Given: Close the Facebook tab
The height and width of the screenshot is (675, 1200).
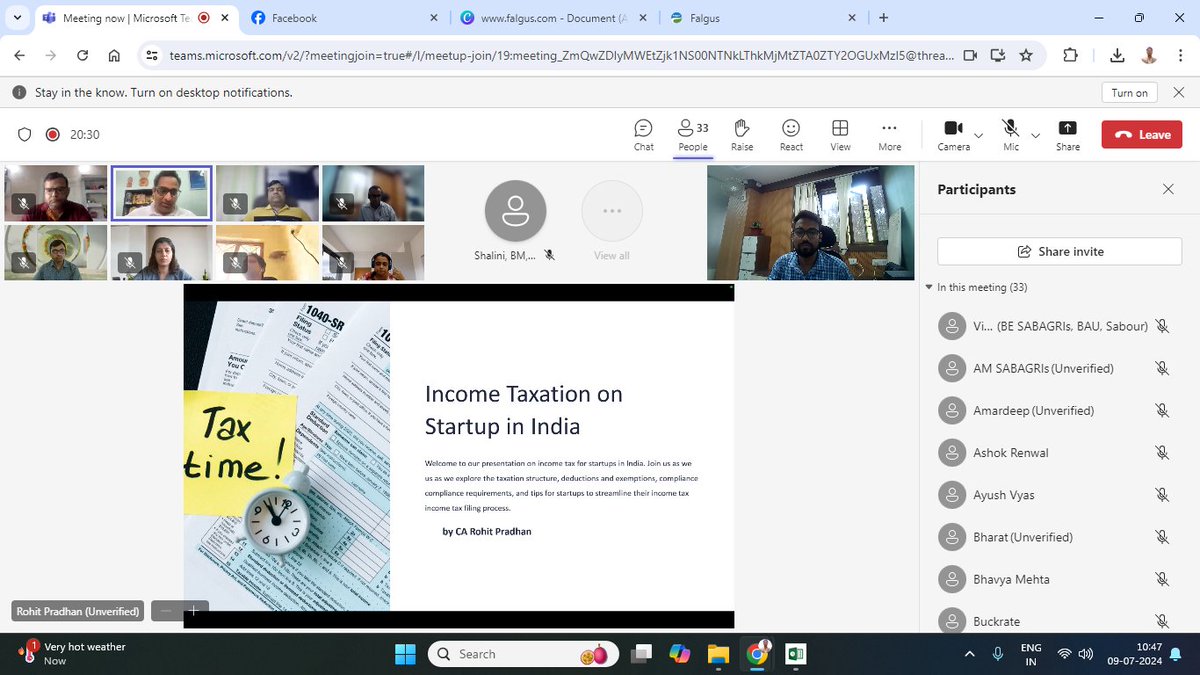Looking at the screenshot, I should (433, 18).
